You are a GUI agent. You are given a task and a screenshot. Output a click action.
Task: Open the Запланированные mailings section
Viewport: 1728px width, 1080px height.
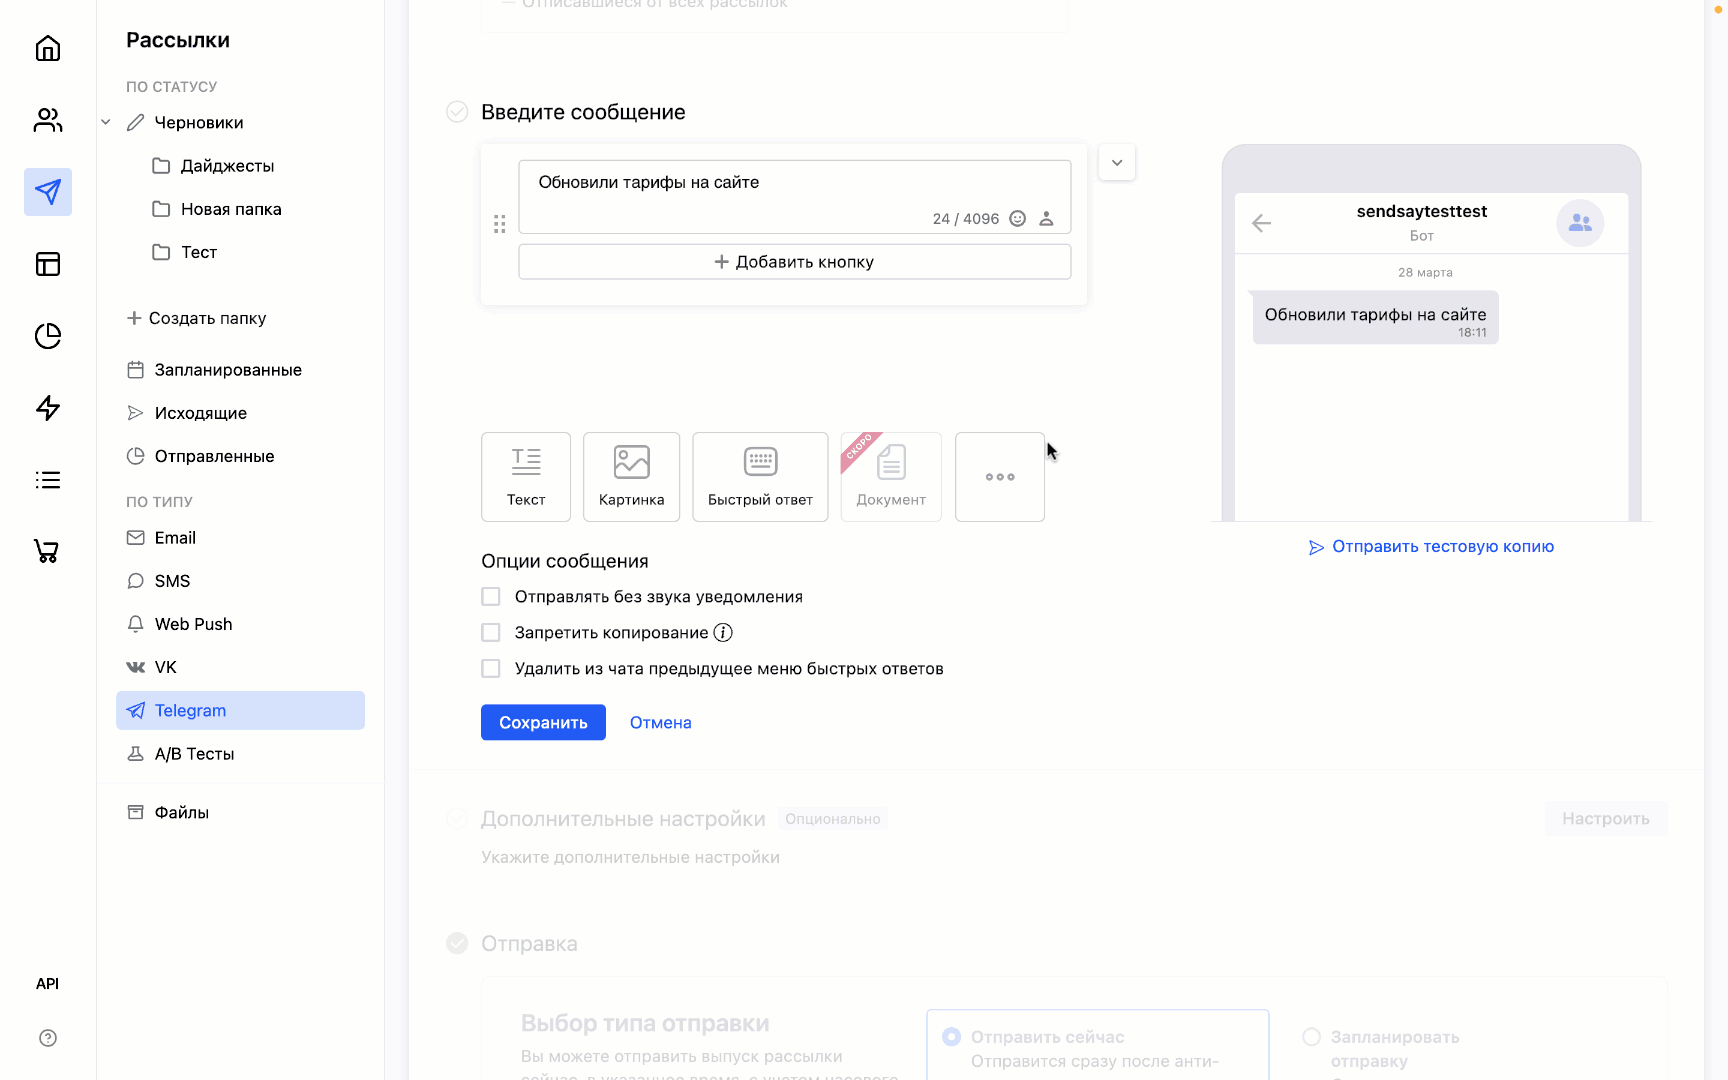click(x=228, y=370)
